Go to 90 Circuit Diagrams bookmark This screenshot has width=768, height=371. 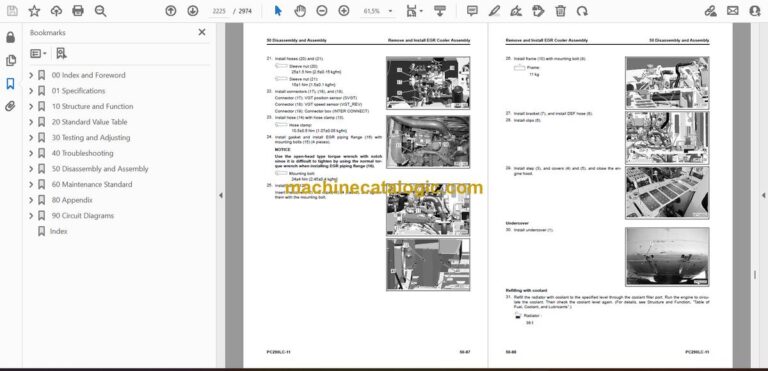pyautogui.click(x=82, y=216)
